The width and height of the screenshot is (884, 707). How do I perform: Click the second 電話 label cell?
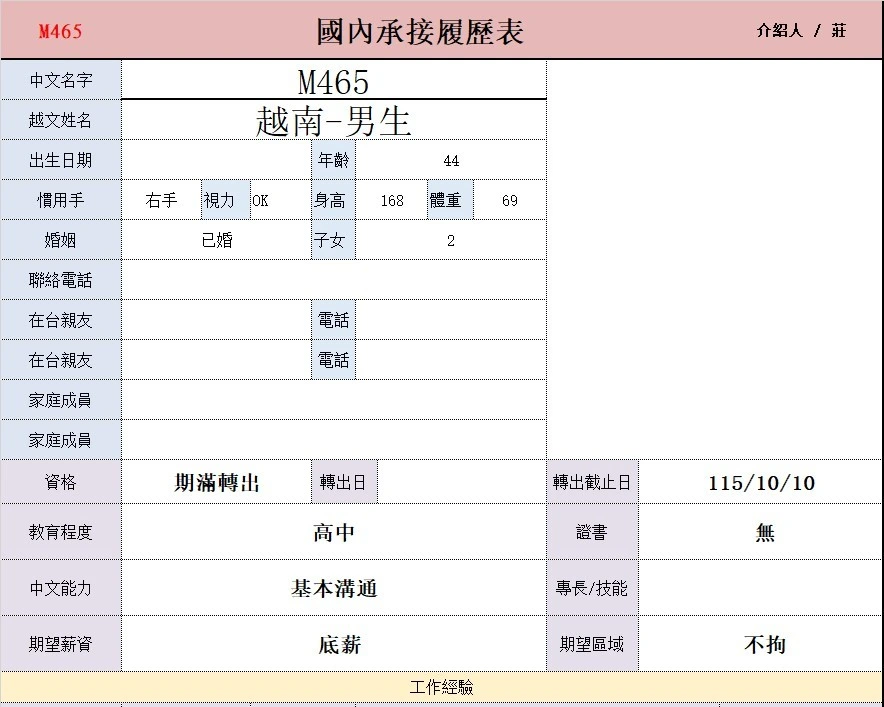pos(333,360)
